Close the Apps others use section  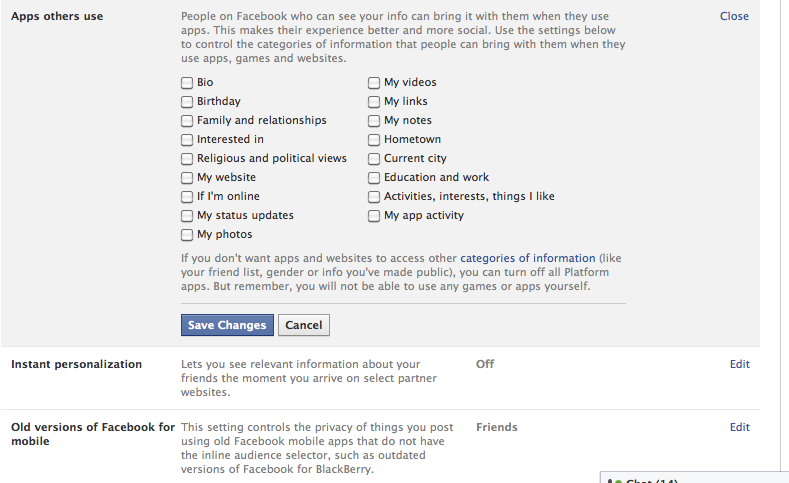pos(734,16)
